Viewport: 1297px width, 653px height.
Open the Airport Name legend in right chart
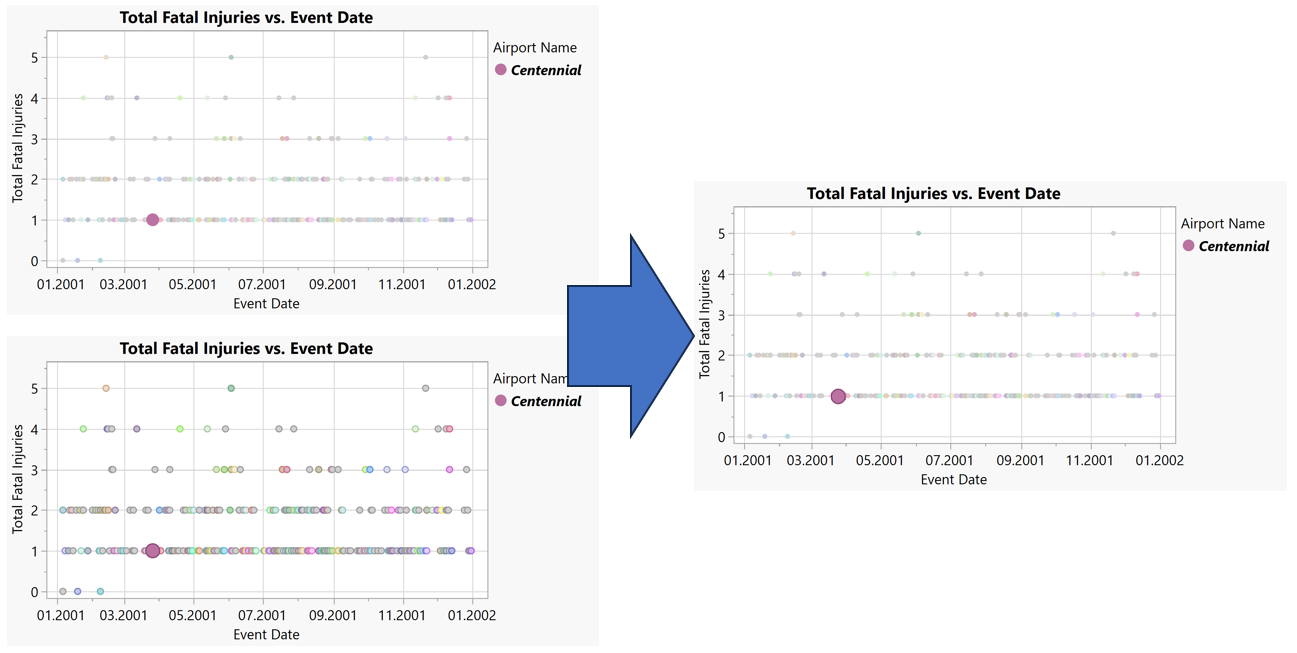point(1222,223)
